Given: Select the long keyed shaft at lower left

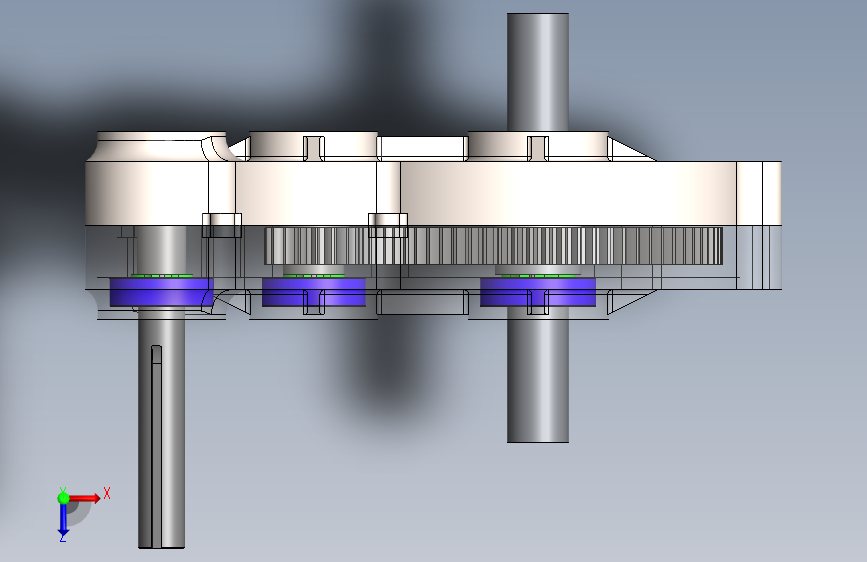Looking at the screenshot, I should [x=161, y=429].
